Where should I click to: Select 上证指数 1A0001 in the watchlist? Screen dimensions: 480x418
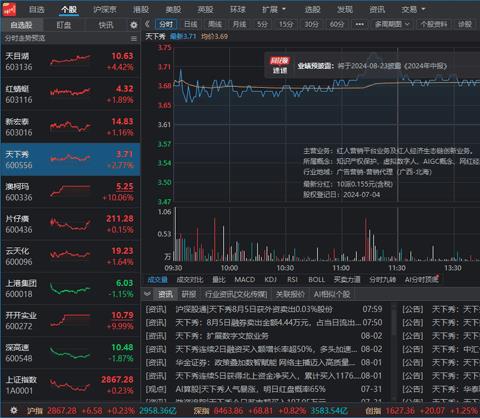[x=70, y=385]
